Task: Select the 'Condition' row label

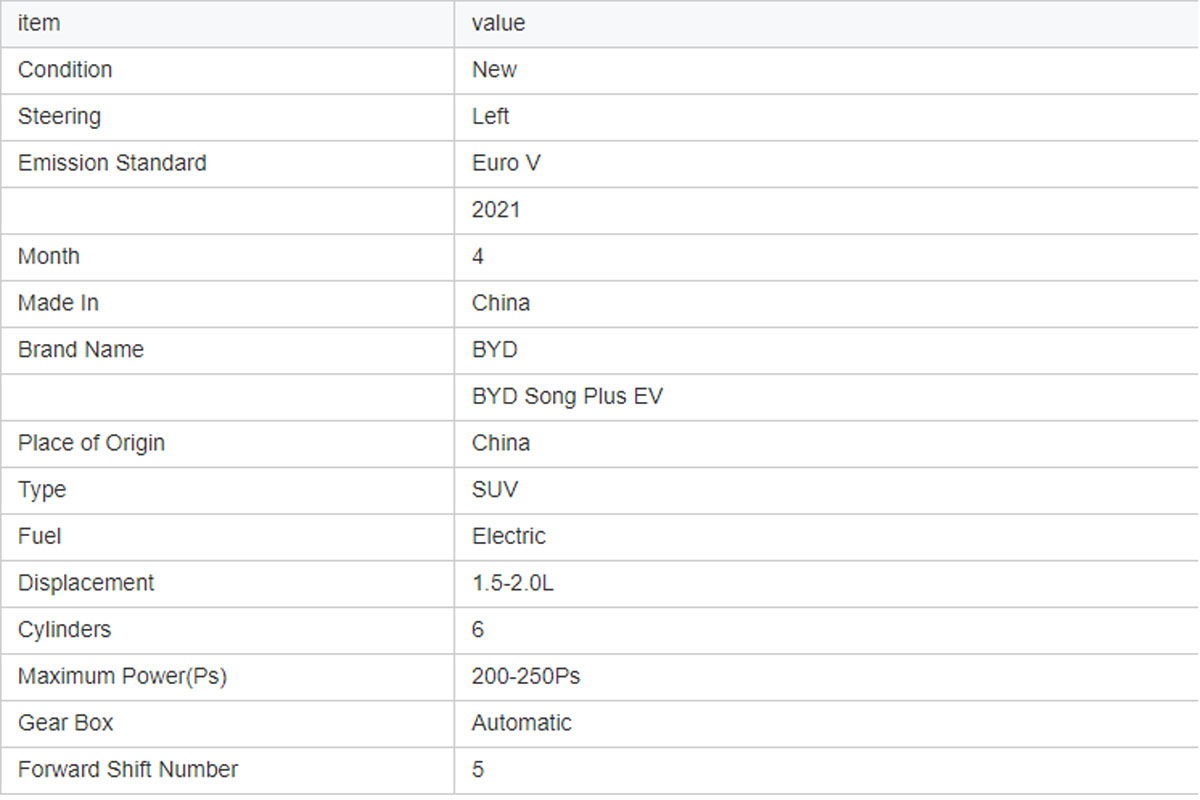Action: 65,70
